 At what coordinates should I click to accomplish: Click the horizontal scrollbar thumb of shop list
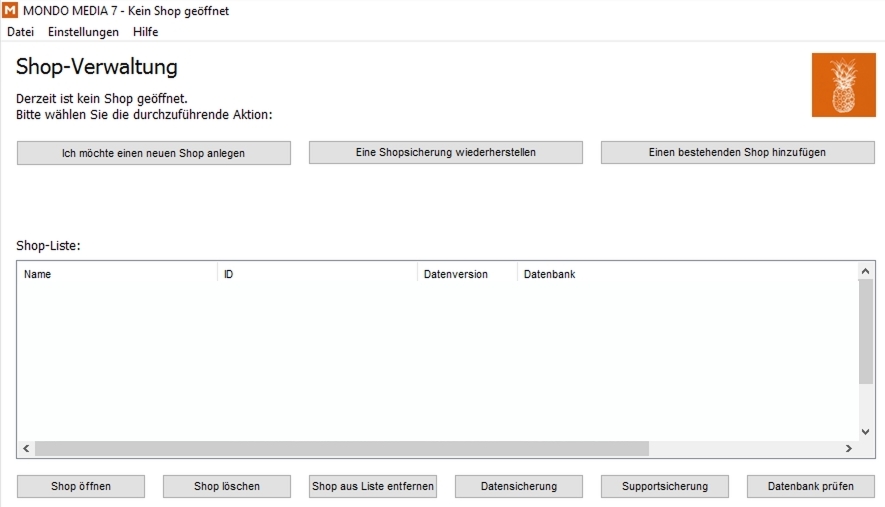click(x=342, y=448)
